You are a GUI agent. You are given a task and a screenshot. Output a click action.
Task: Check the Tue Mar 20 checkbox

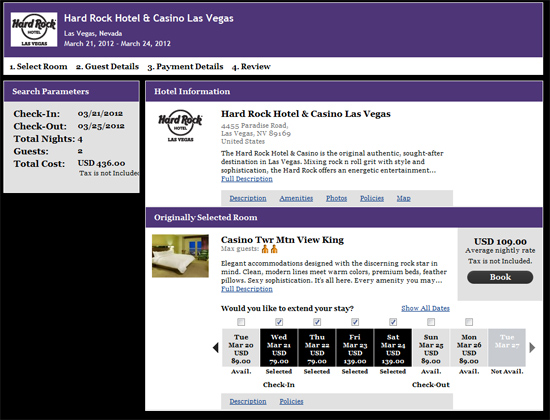tap(241, 322)
